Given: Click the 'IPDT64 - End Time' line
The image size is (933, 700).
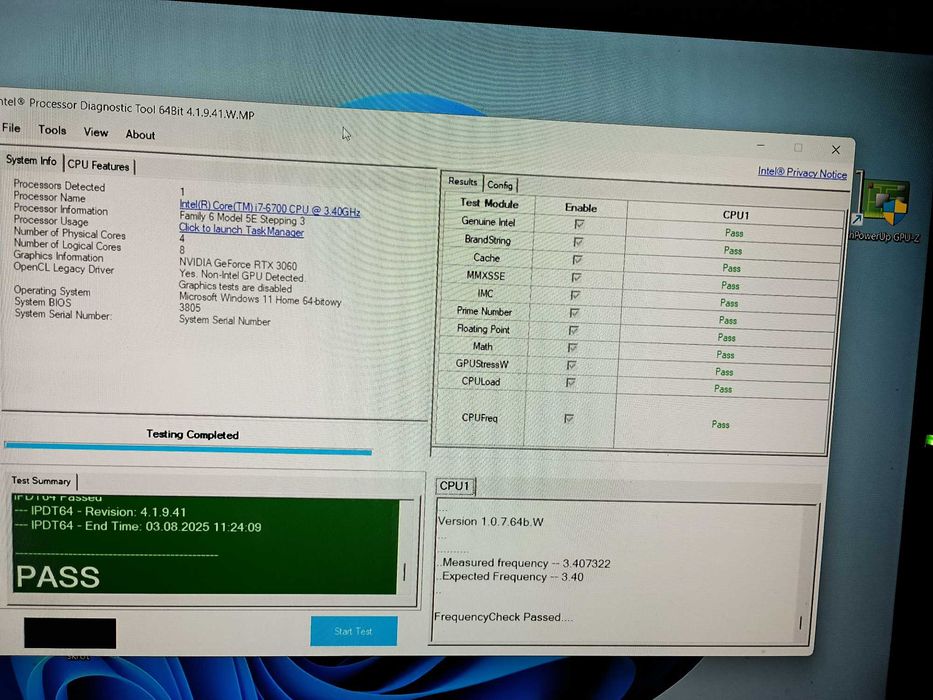Looking at the screenshot, I should tap(138, 527).
